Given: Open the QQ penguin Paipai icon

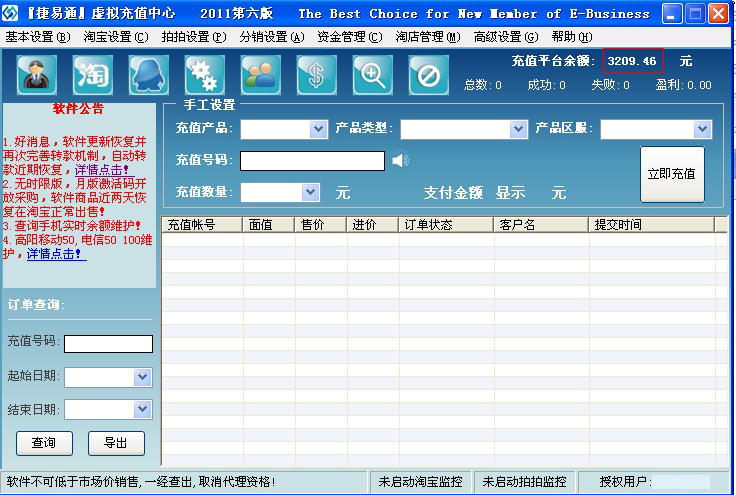Looking at the screenshot, I should click(x=149, y=75).
